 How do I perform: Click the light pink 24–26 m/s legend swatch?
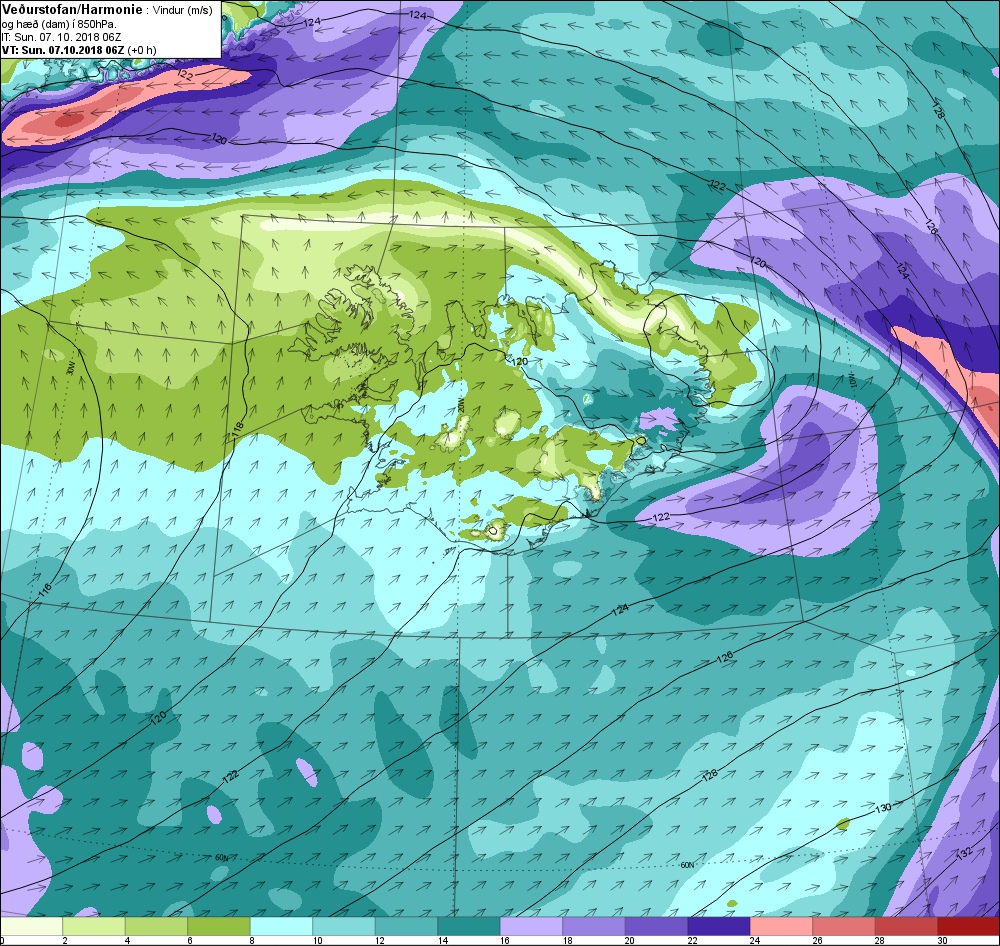coord(781,926)
